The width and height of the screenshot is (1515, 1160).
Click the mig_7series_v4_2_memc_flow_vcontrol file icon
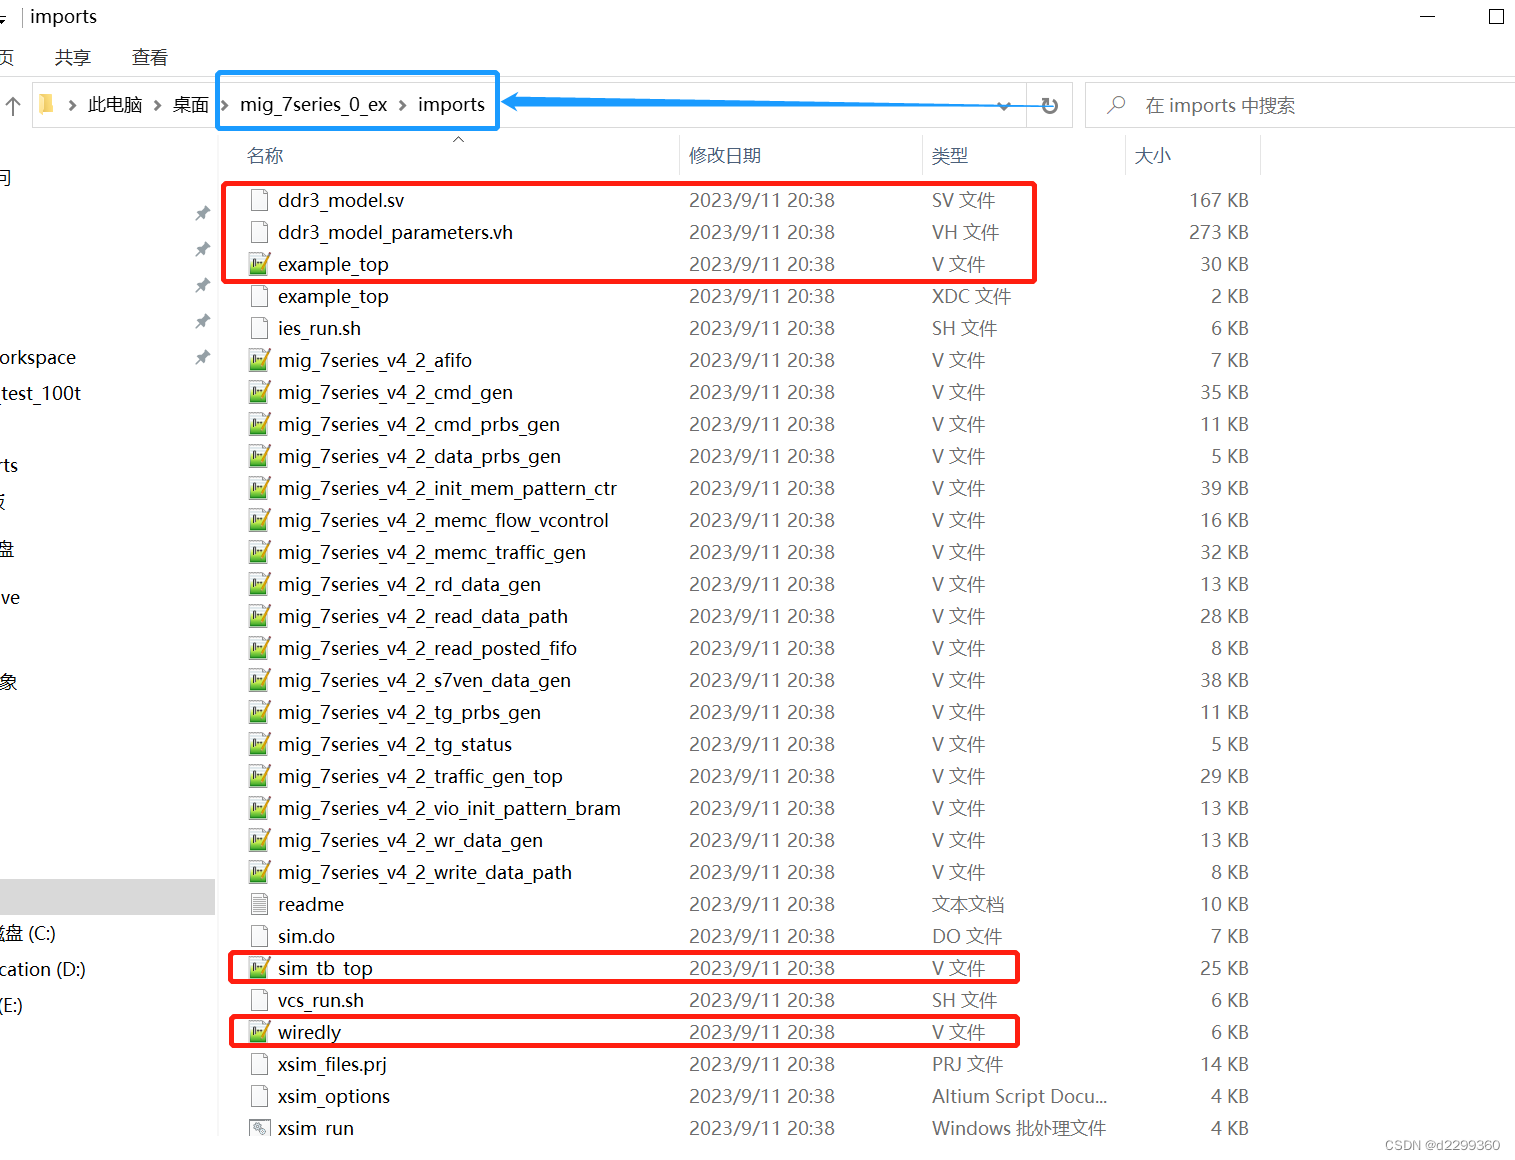coord(259,520)
